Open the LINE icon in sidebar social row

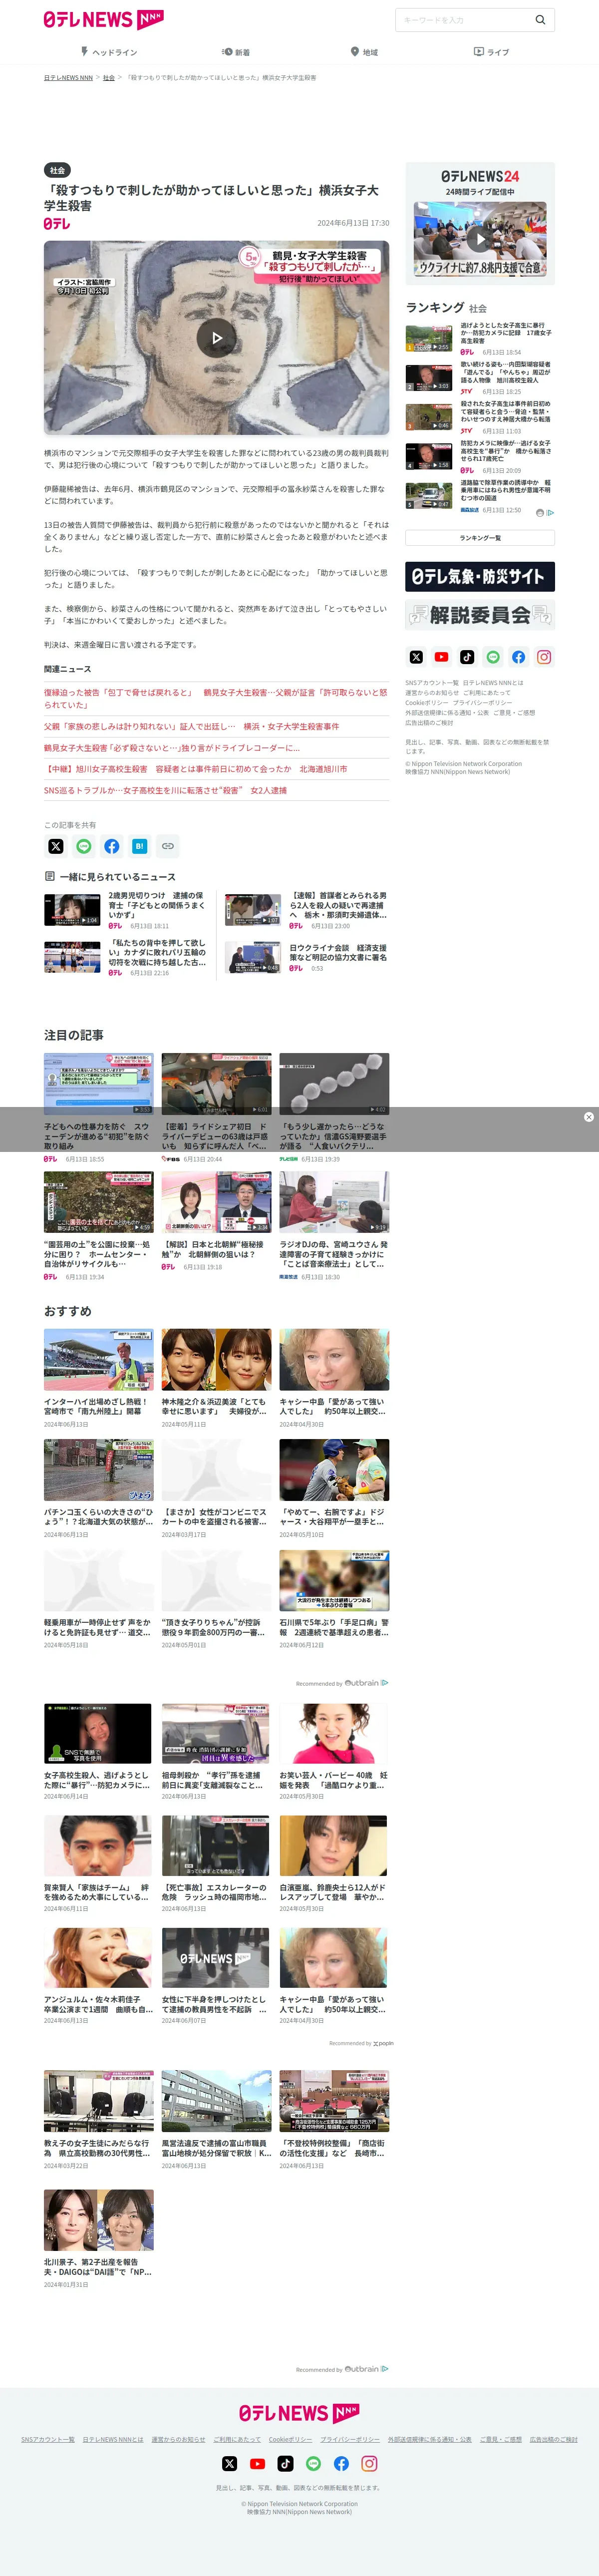click(492, 657)
